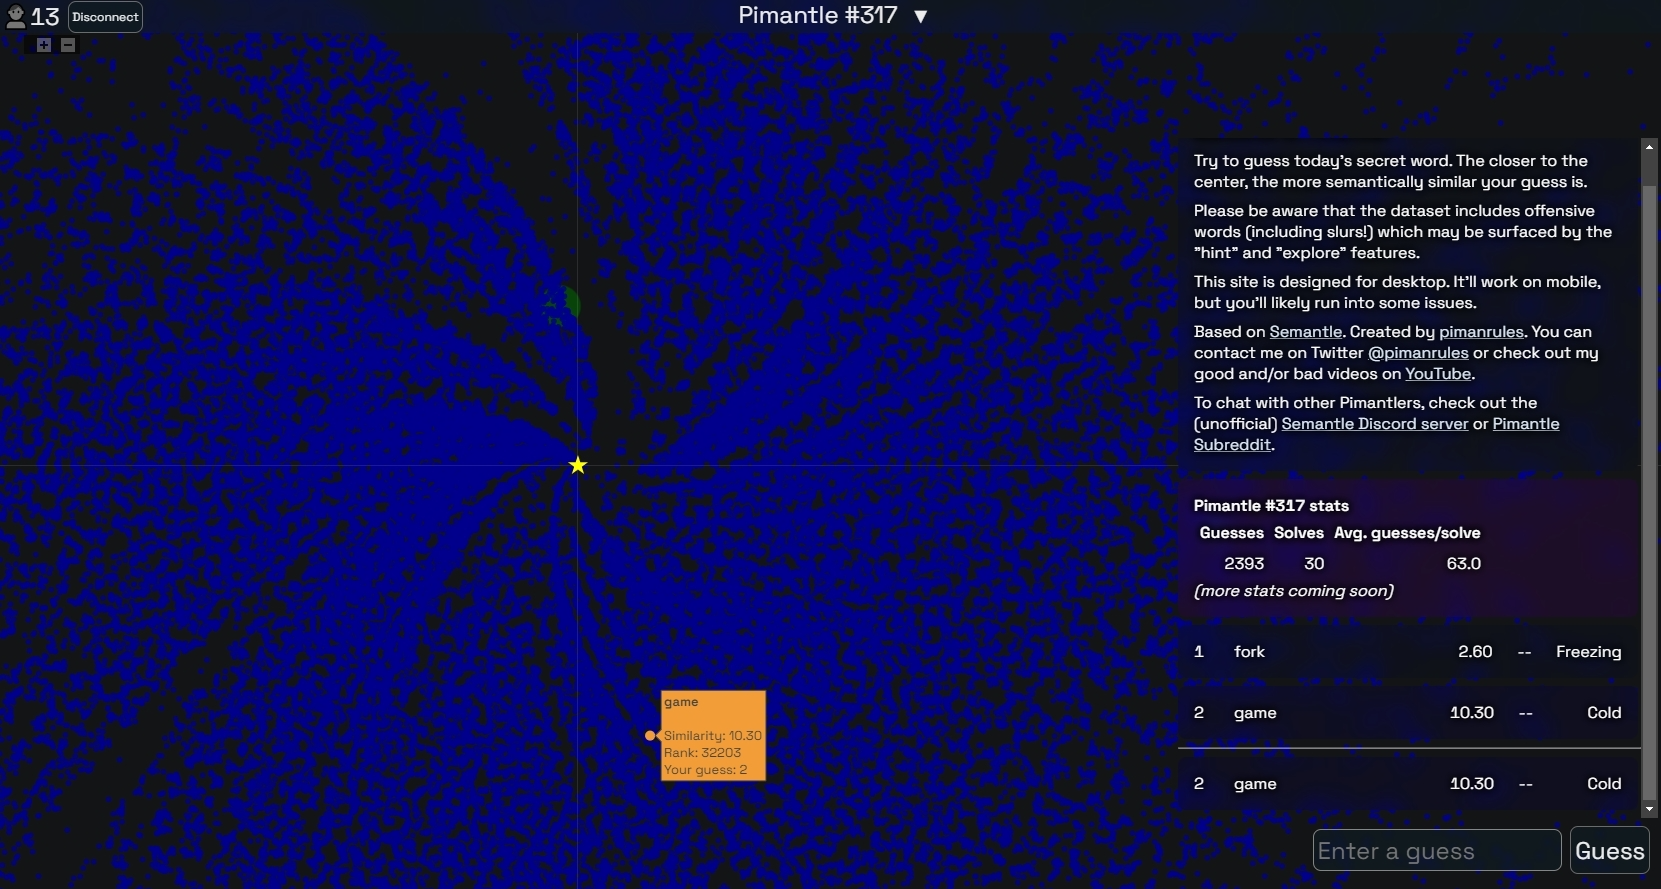Open the Semantle Discord server link
The width and height of the screenshot is (1661, 889).
tap(1374, 424)
